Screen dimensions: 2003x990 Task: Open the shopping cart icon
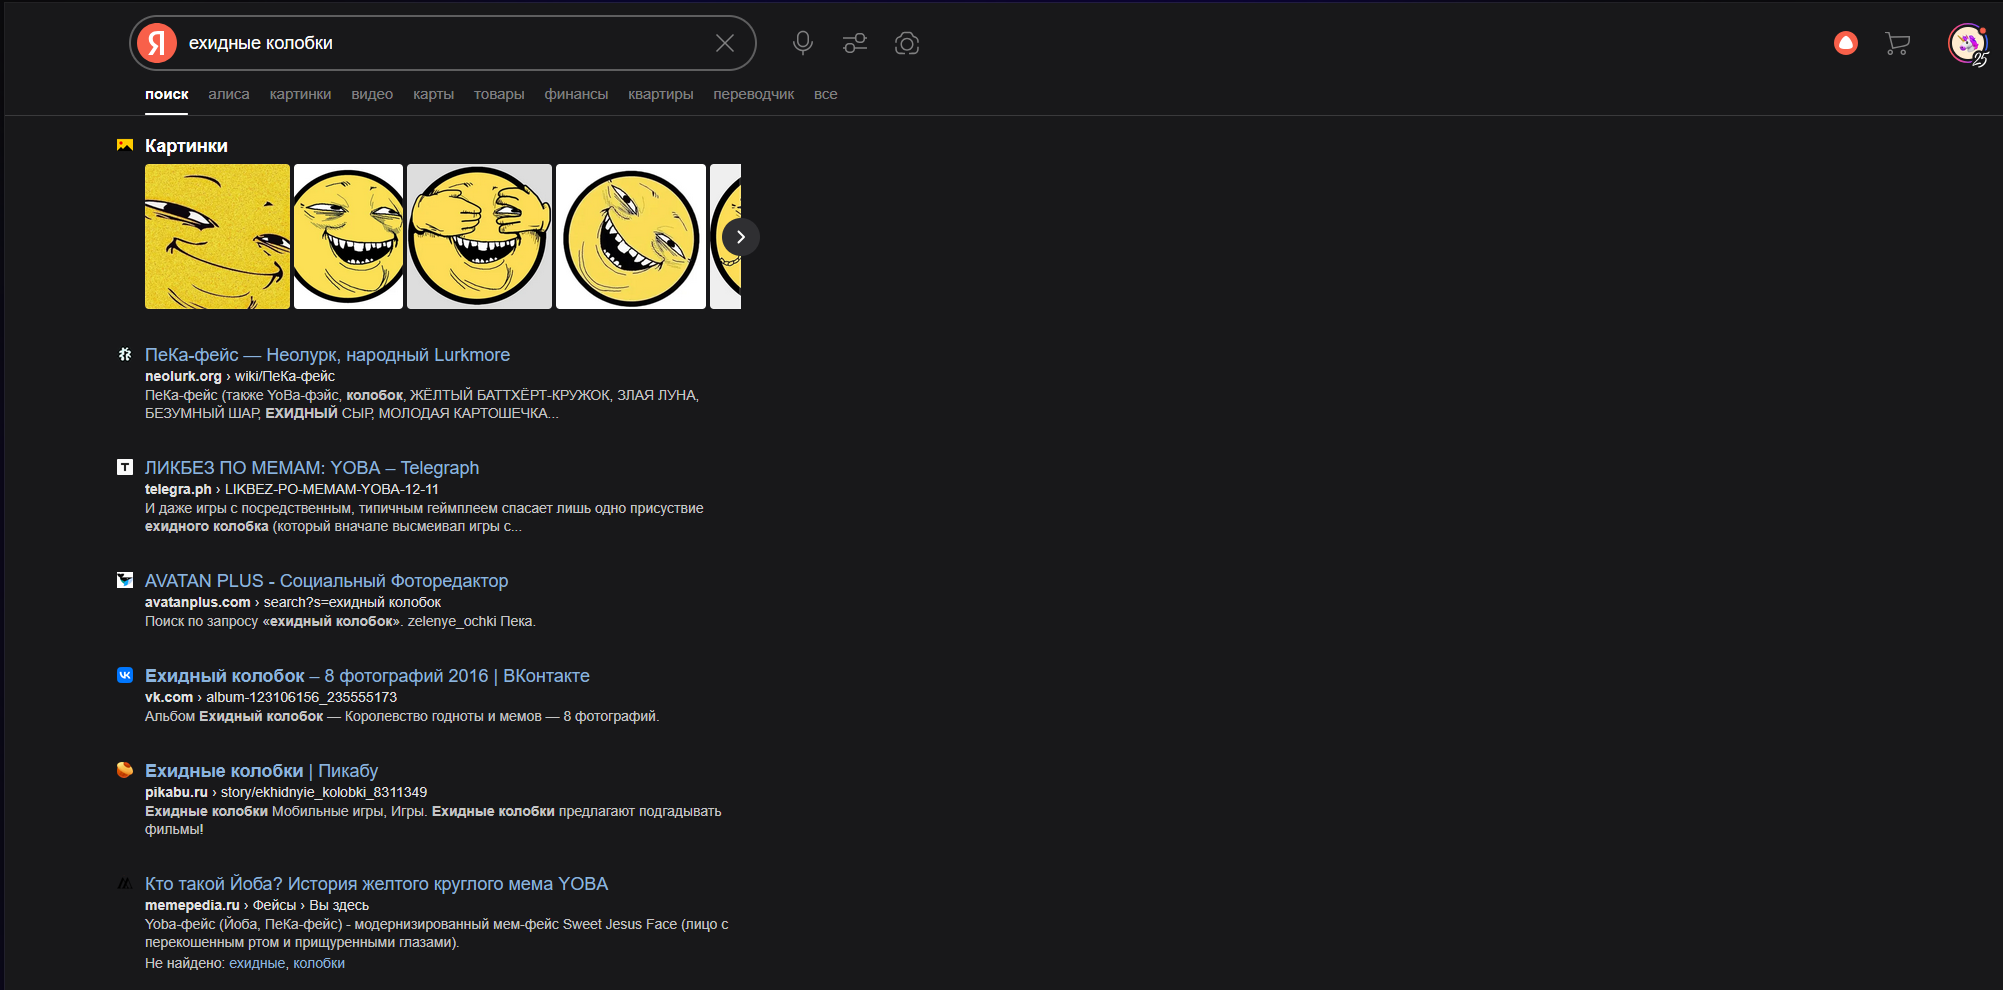coord(1897,43)
